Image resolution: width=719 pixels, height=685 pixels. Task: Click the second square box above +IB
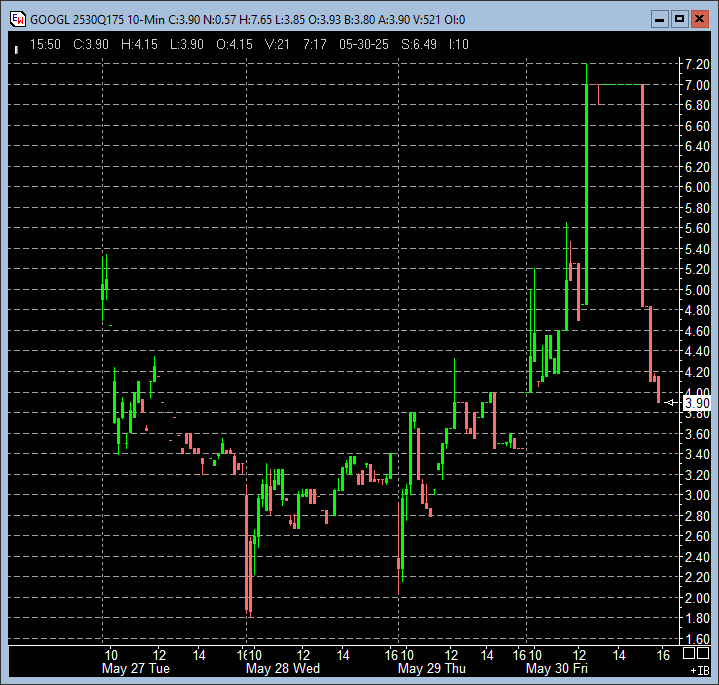[x=703, y=653]
